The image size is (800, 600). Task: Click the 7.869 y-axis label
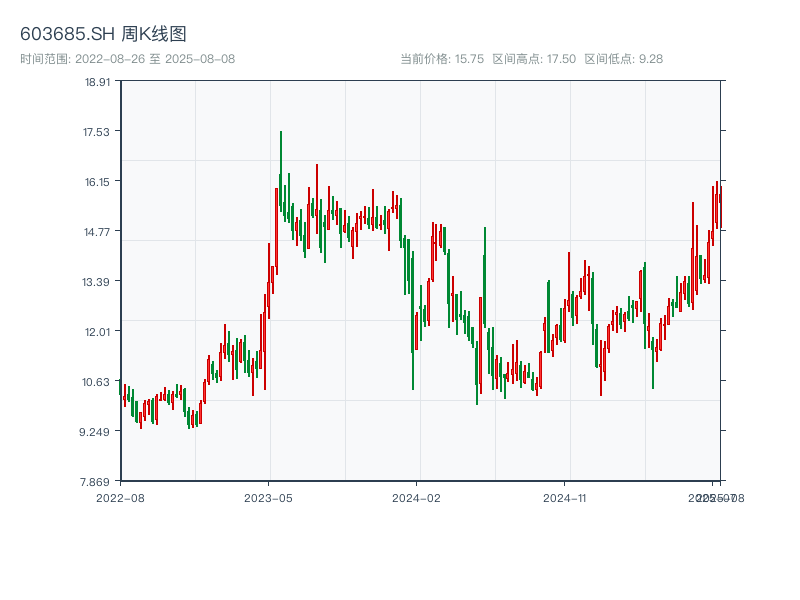click(94, 482)
